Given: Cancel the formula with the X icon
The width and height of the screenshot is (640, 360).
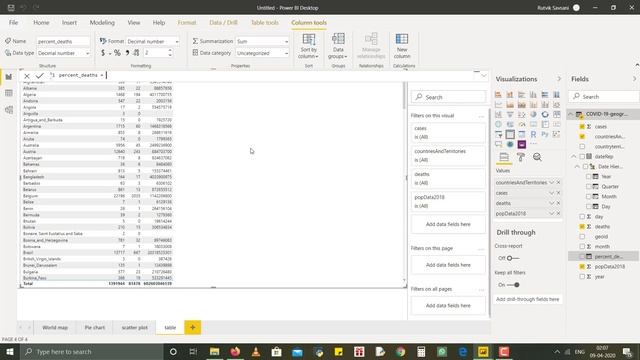Looking at the screenshot, I should point(27,76).
